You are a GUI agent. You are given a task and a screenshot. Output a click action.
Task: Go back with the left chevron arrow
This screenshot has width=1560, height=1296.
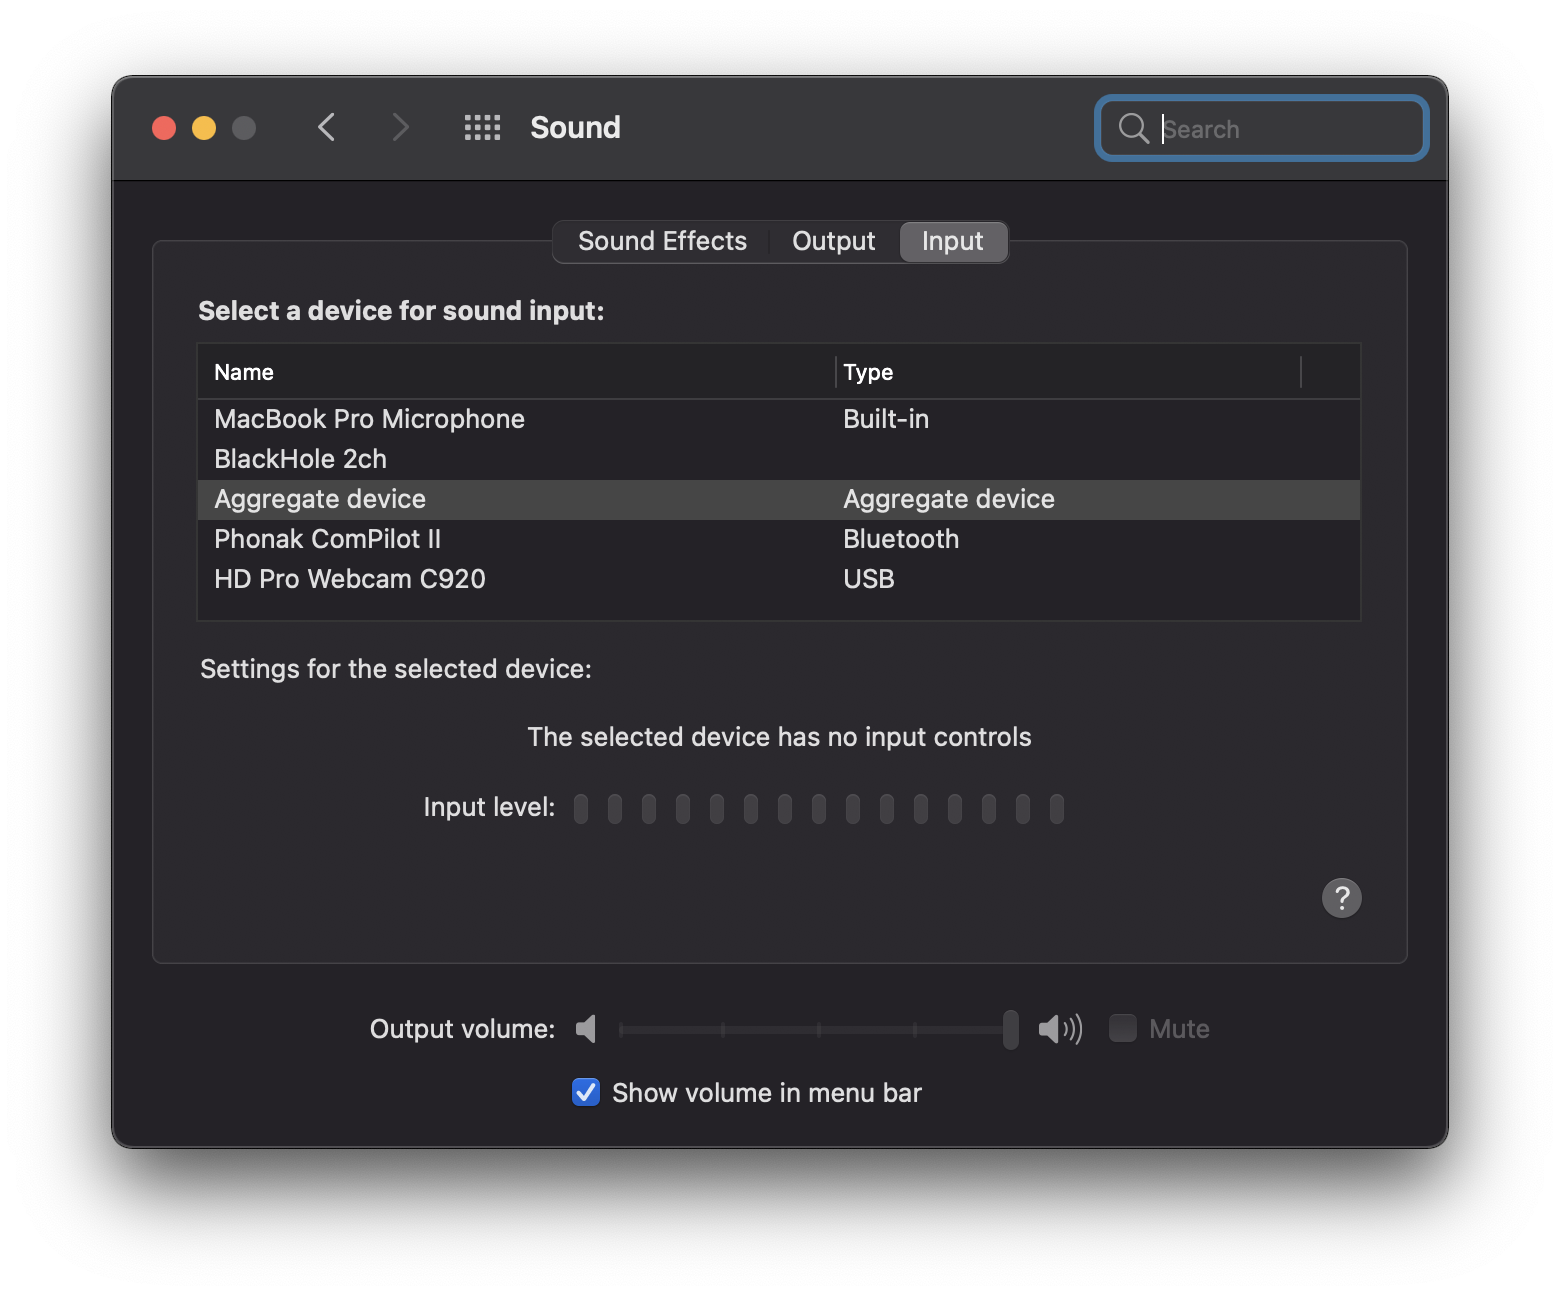pos(326,127)
